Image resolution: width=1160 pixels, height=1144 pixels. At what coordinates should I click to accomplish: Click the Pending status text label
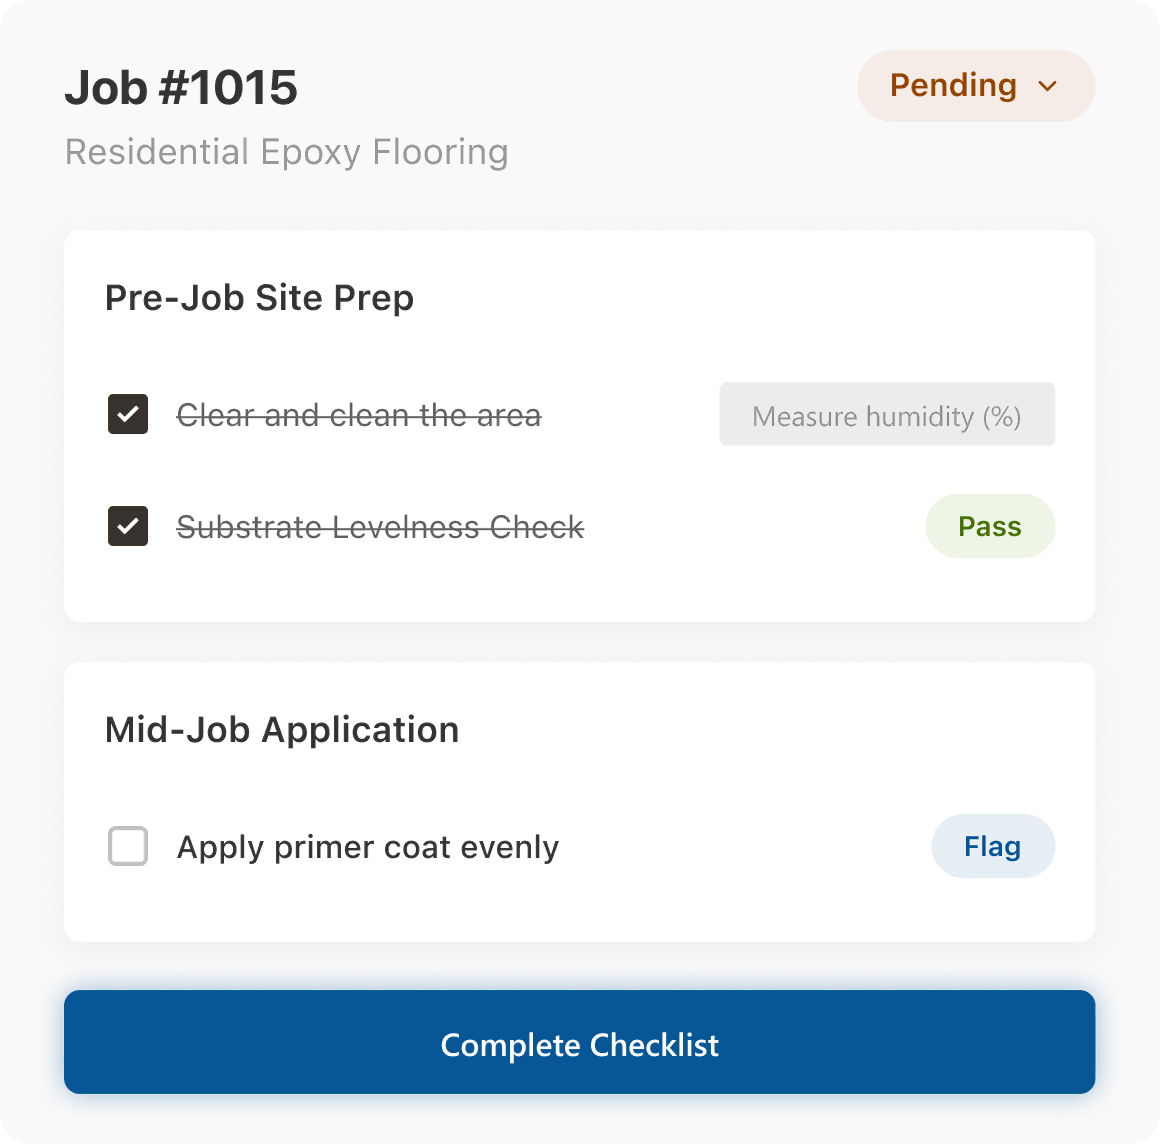(x=953, y=86)
